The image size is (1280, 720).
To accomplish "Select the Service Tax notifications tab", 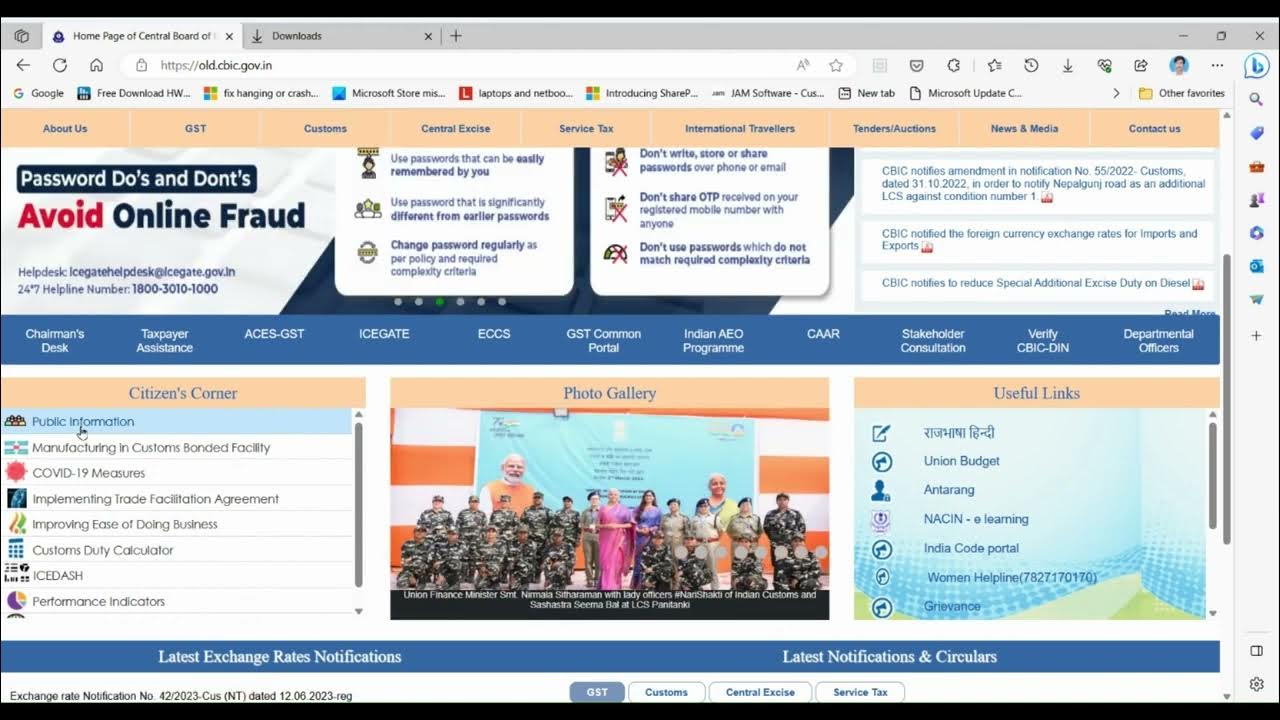I will 860,692.
